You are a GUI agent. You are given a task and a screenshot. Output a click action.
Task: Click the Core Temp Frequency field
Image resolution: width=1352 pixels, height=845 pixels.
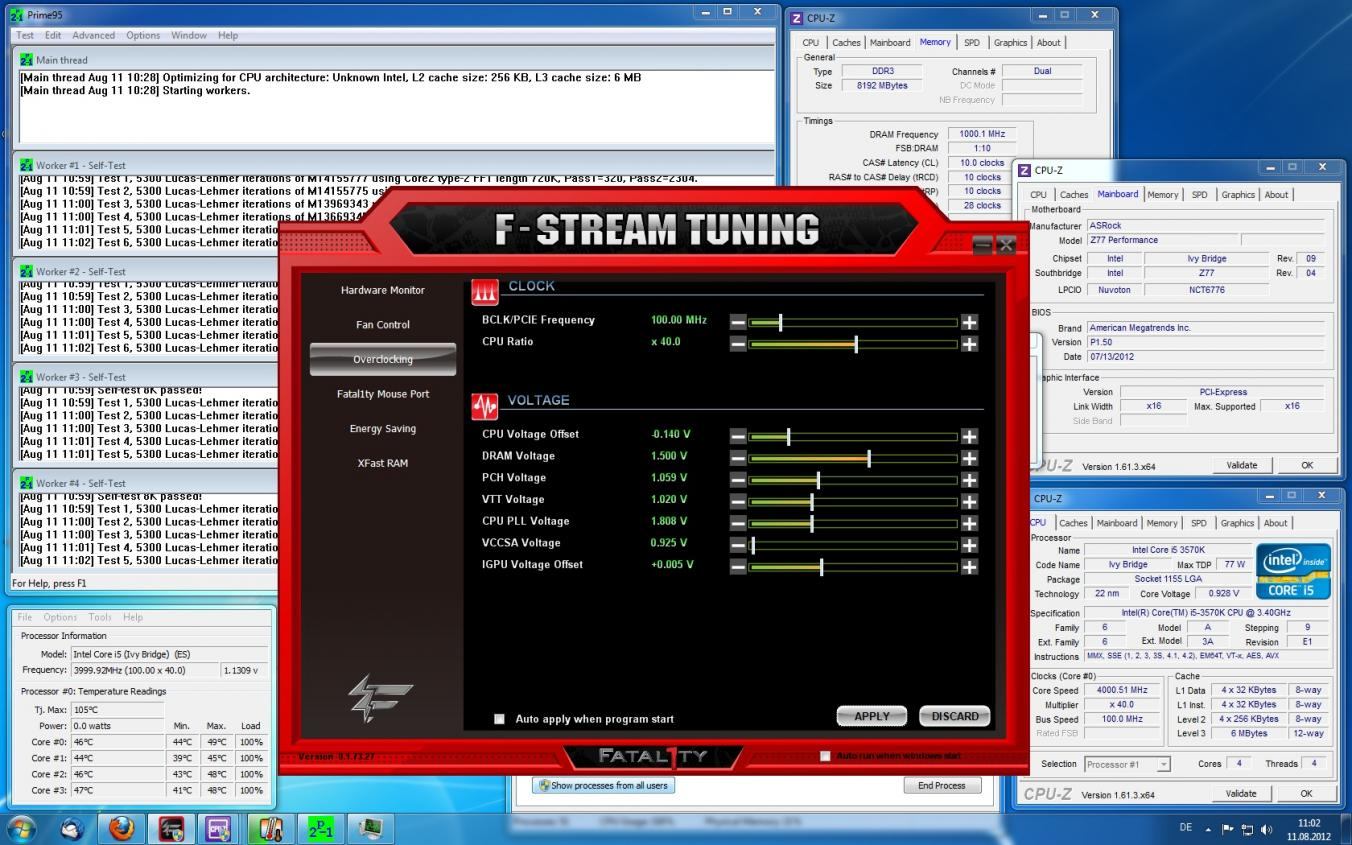pyautogui.click(x=144, y=670)
